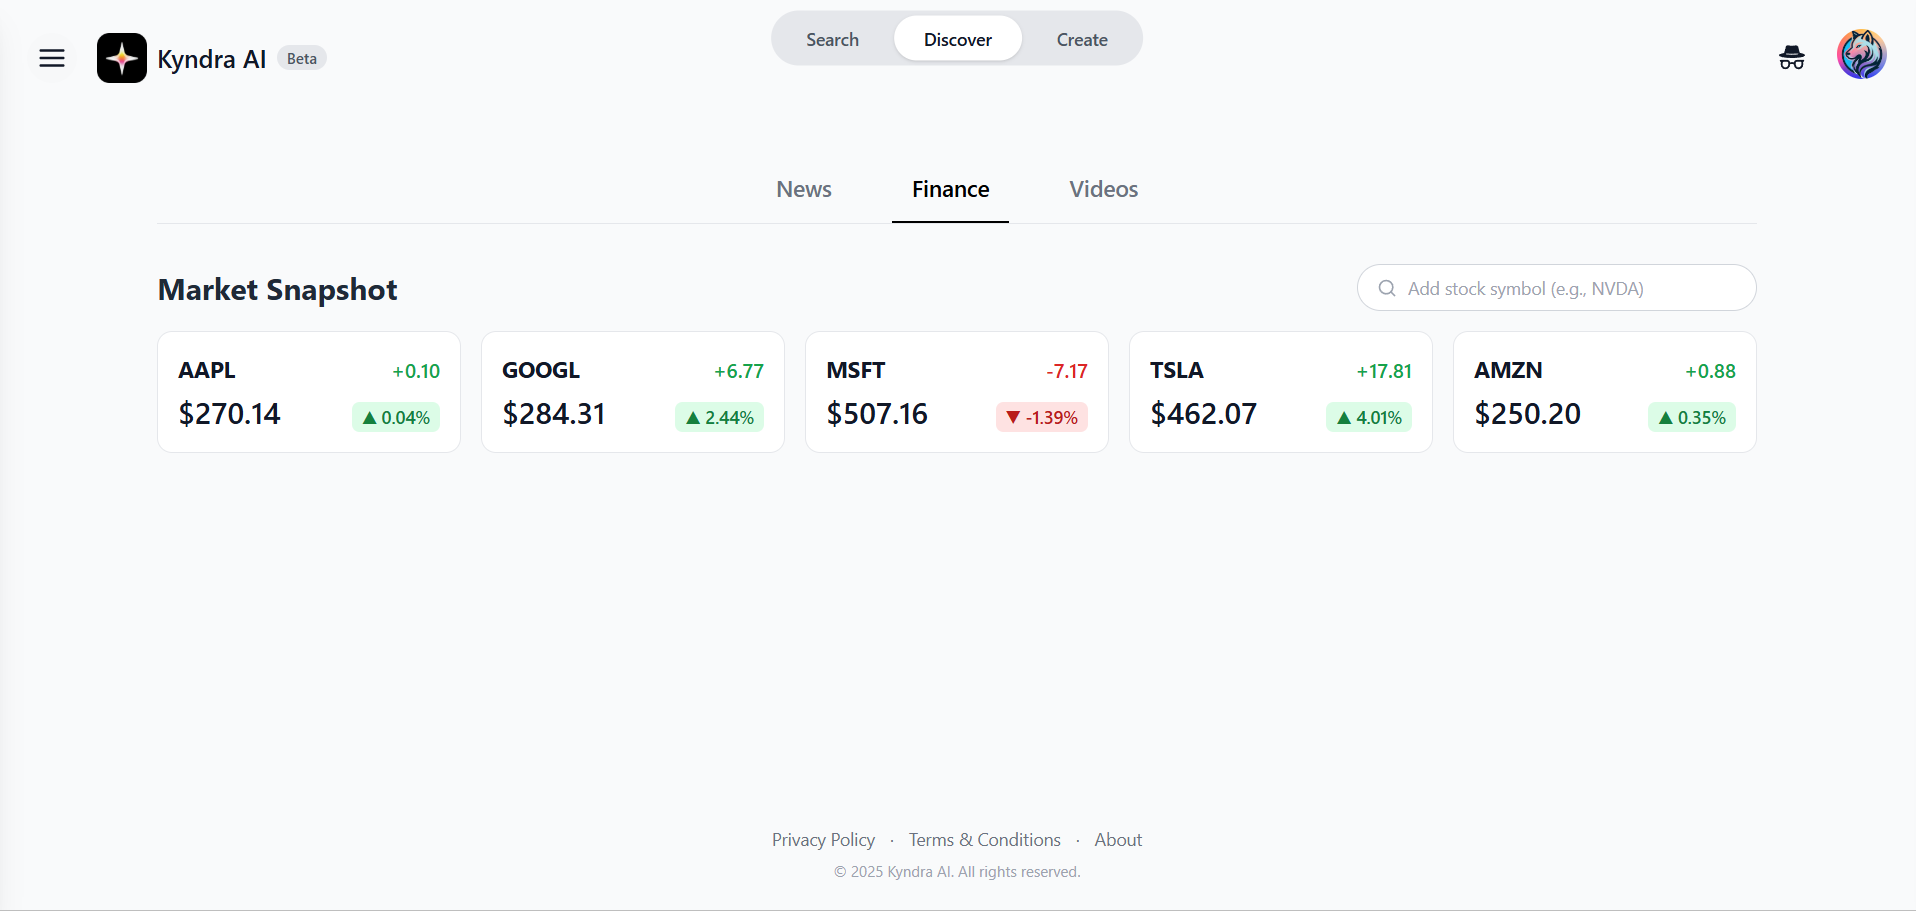Click MSFT price $507.16
The height and width of the screenshot is (911, 1916).
(x=877, y=414)
